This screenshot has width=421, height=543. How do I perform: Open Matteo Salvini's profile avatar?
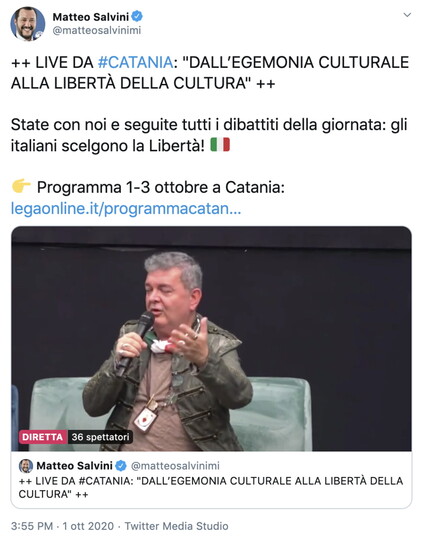(x=28, y=24)
